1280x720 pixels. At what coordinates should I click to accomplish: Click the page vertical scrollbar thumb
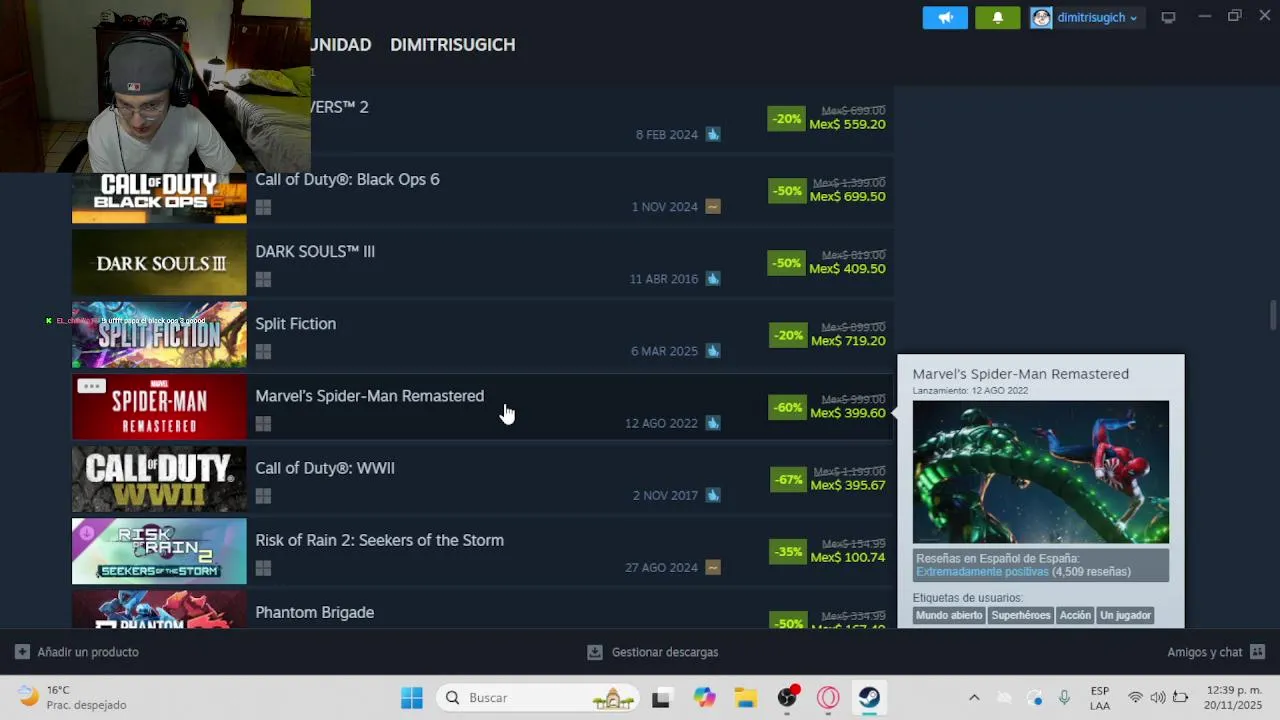pyautogui.click(x=1273, y=314)
